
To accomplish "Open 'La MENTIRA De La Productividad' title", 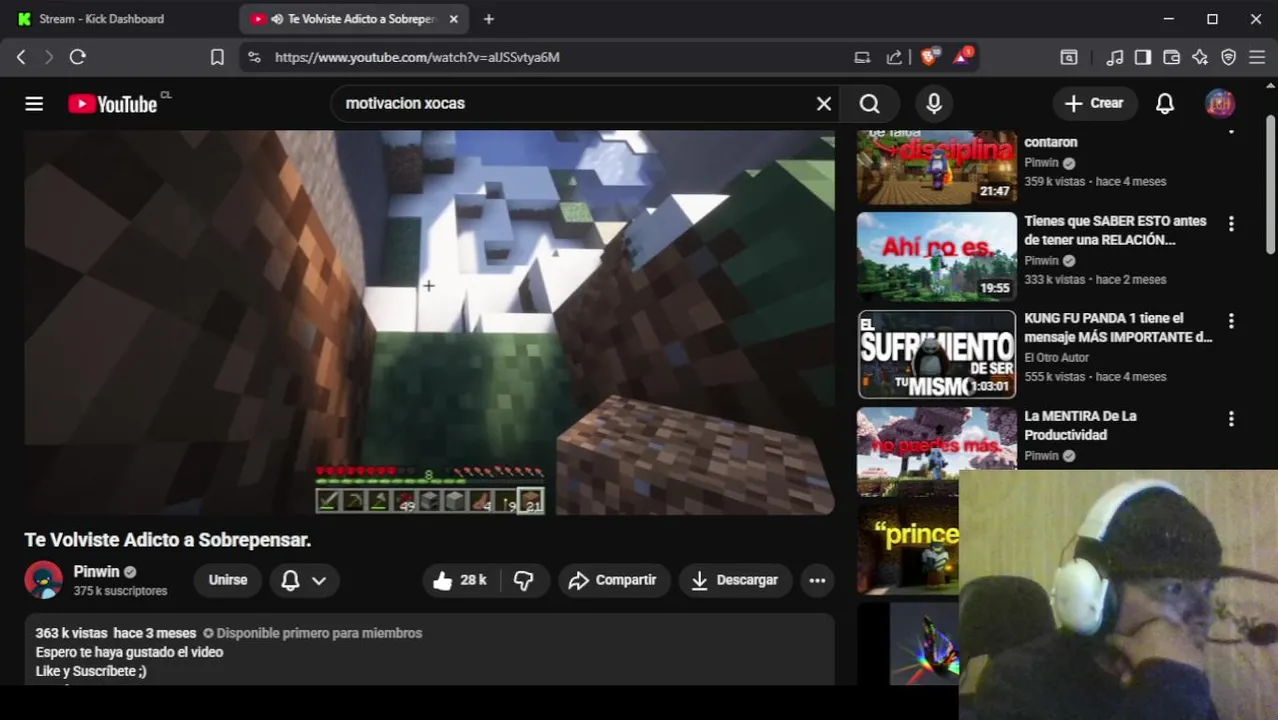I will [x=1080, y=425].
